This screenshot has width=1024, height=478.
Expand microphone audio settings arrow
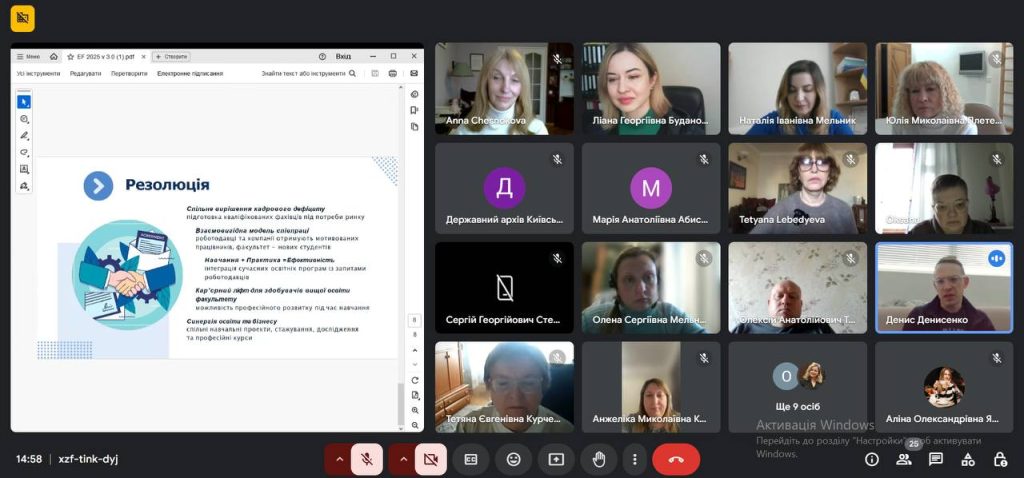tap(339, 459)
